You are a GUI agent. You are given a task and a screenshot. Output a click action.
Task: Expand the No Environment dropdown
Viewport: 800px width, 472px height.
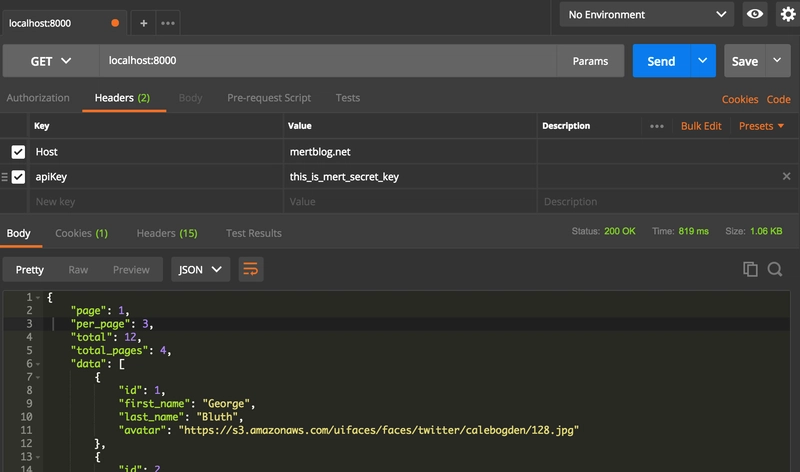(x=647, y=14)
